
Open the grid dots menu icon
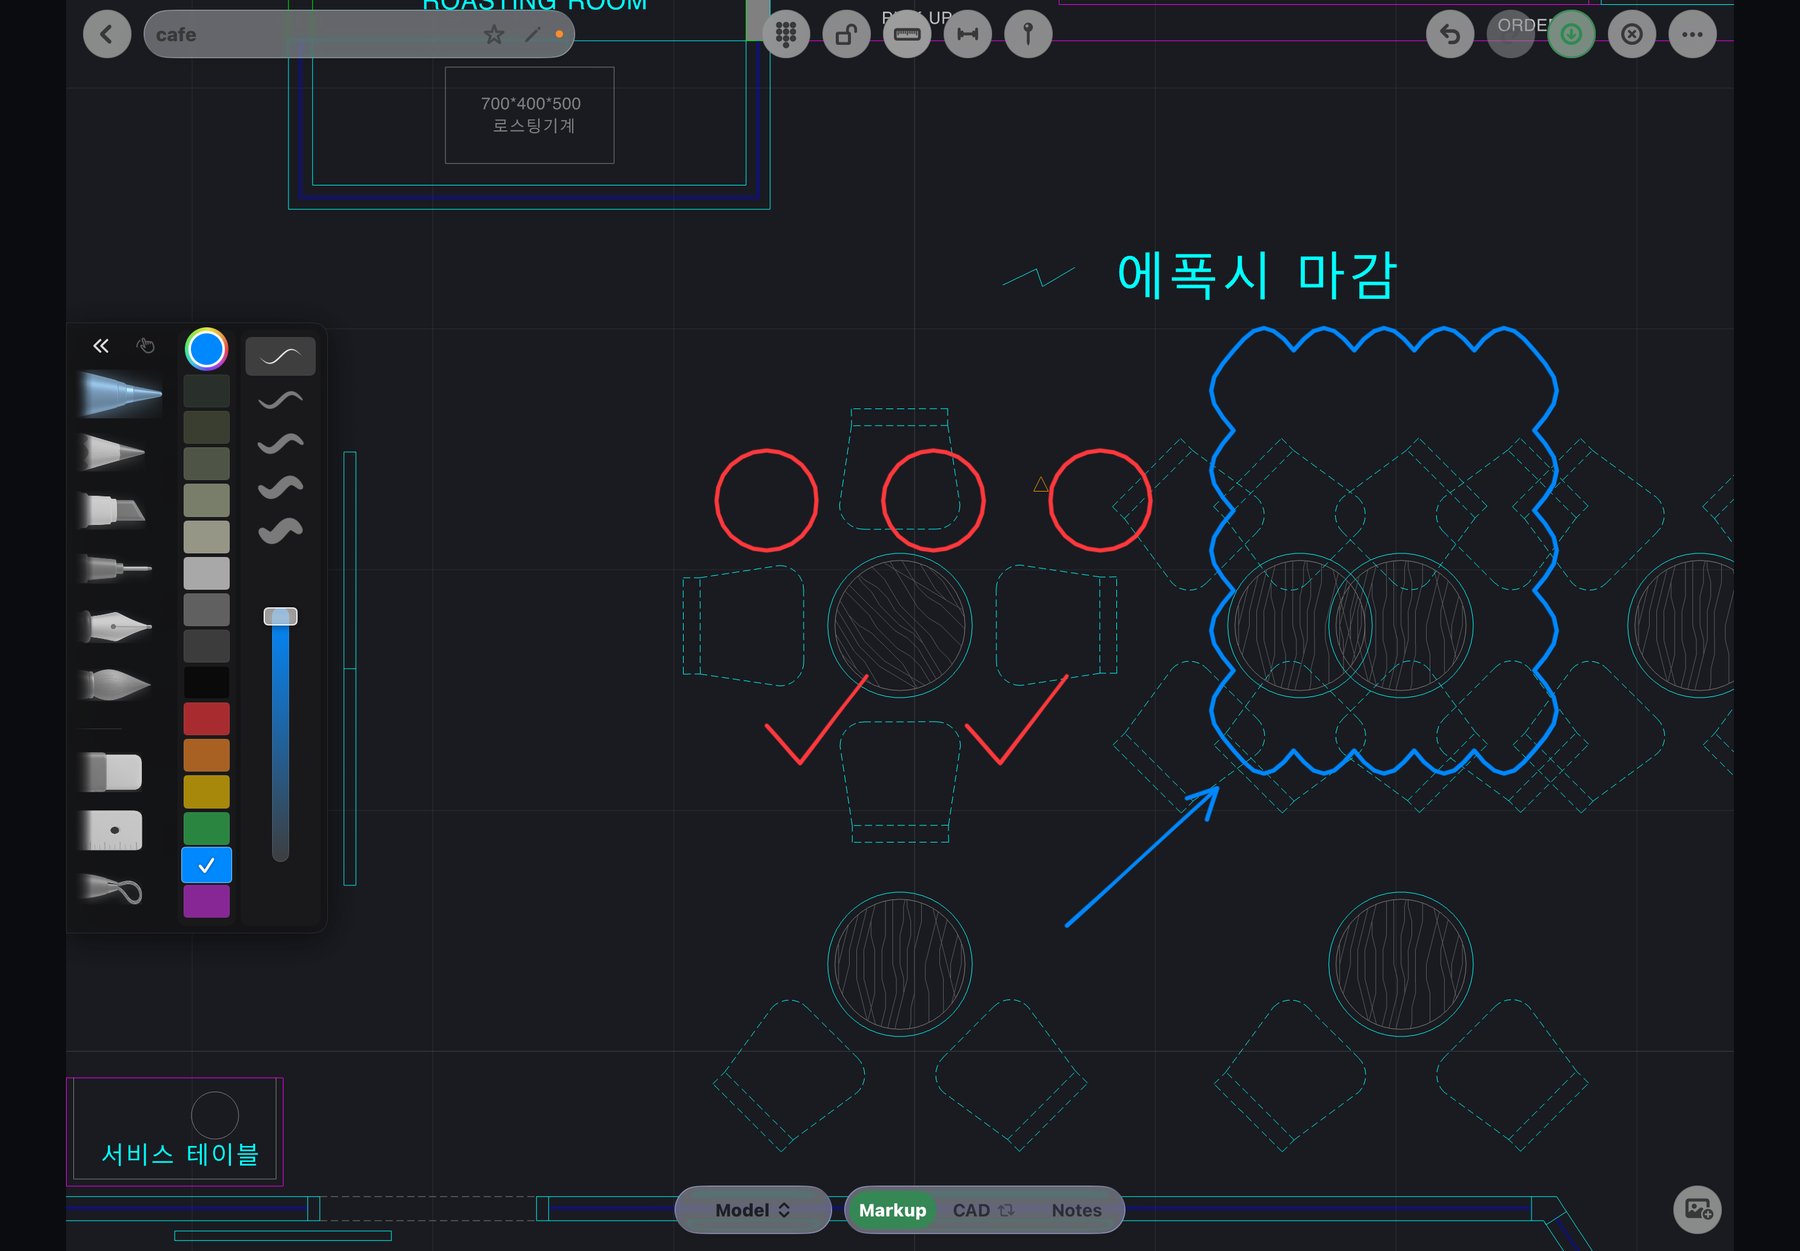tap(786, 35)
